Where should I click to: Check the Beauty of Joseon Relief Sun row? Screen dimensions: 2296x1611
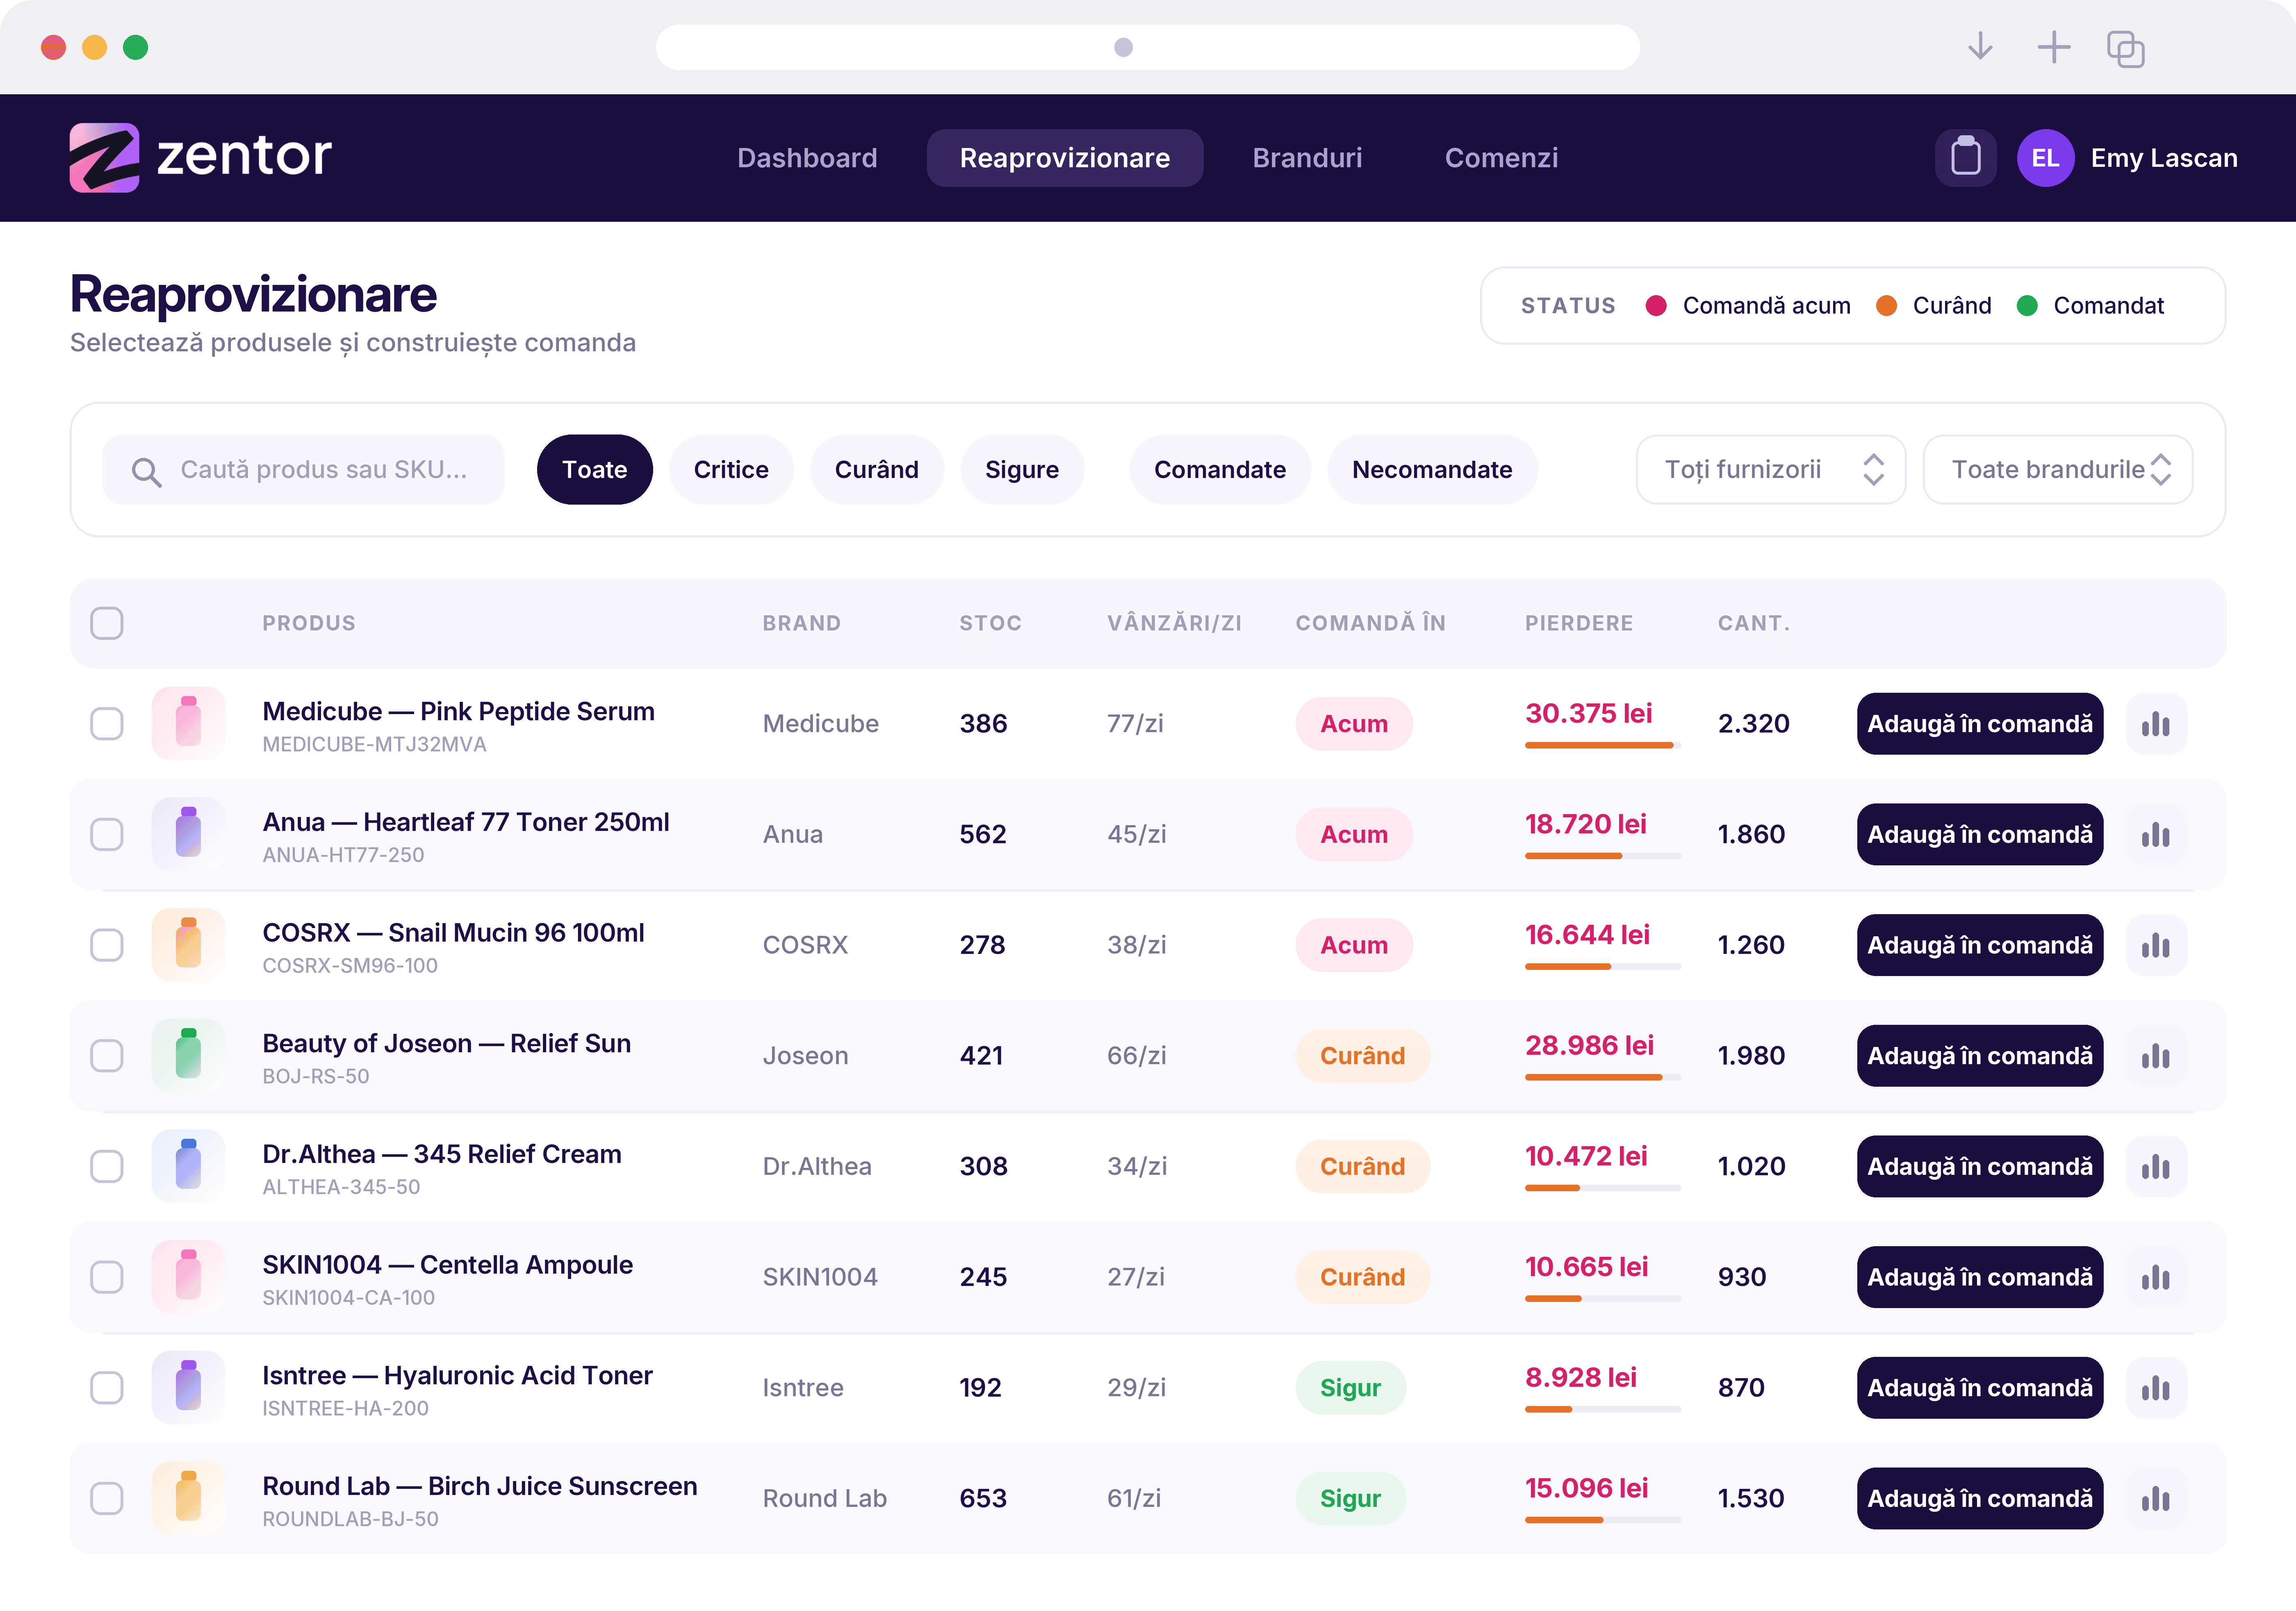[107, 1056]
